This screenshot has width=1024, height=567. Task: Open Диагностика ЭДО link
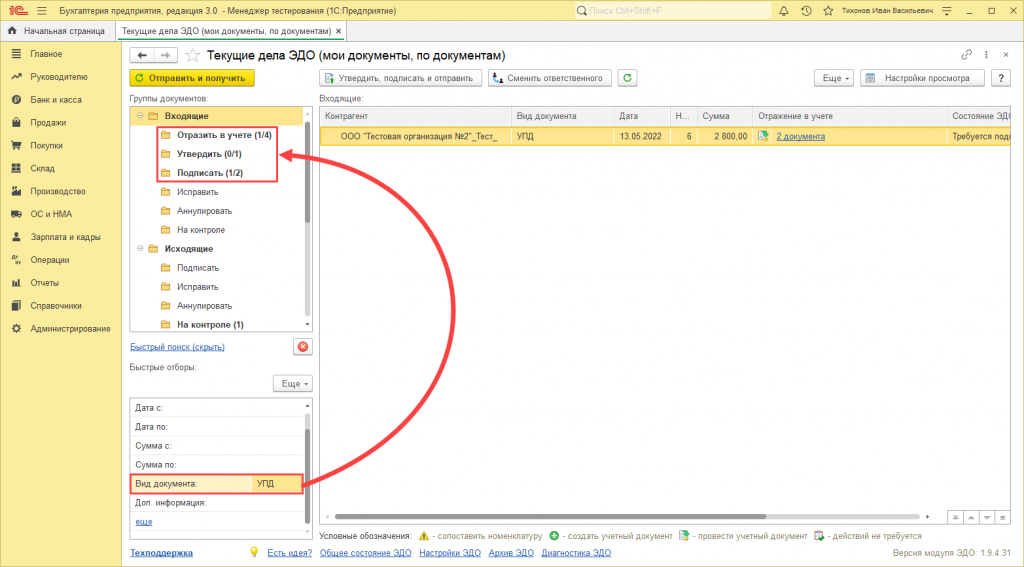576,553
